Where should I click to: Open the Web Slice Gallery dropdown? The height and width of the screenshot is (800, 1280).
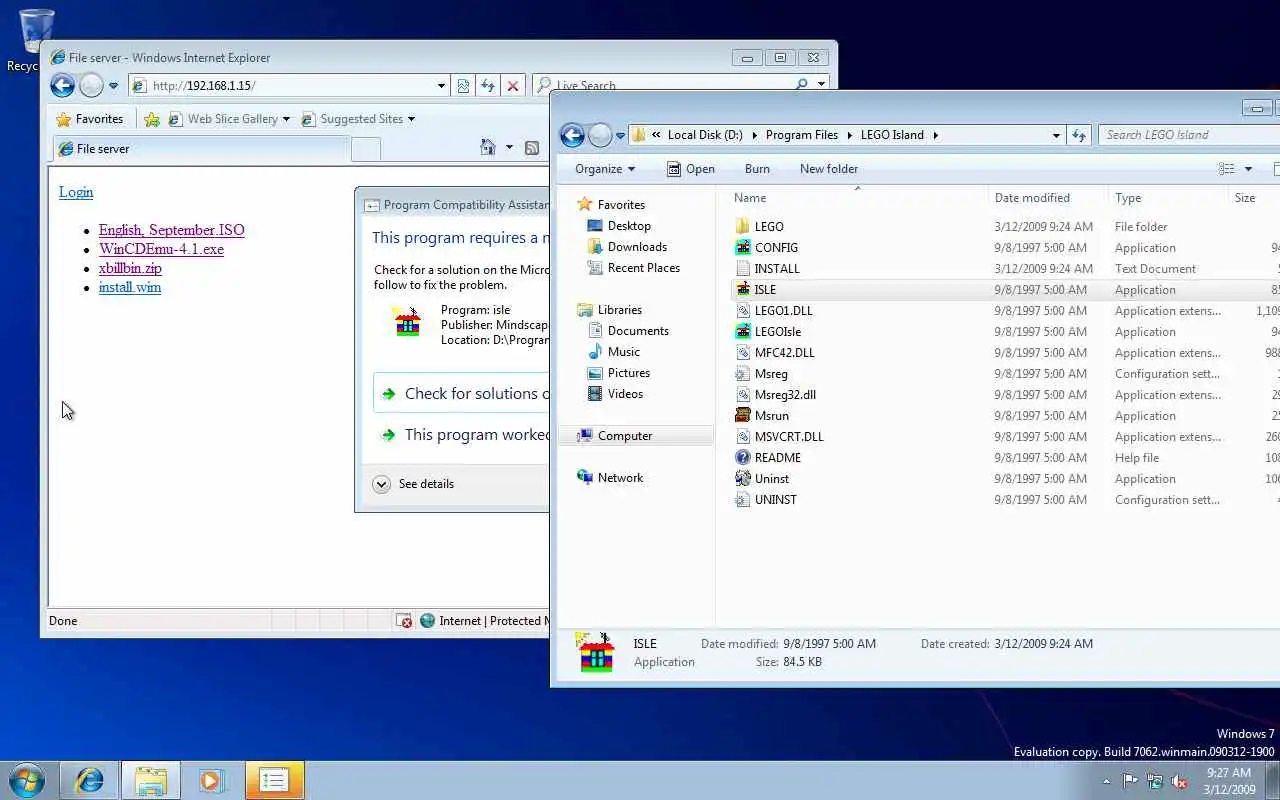coord(286,119)
